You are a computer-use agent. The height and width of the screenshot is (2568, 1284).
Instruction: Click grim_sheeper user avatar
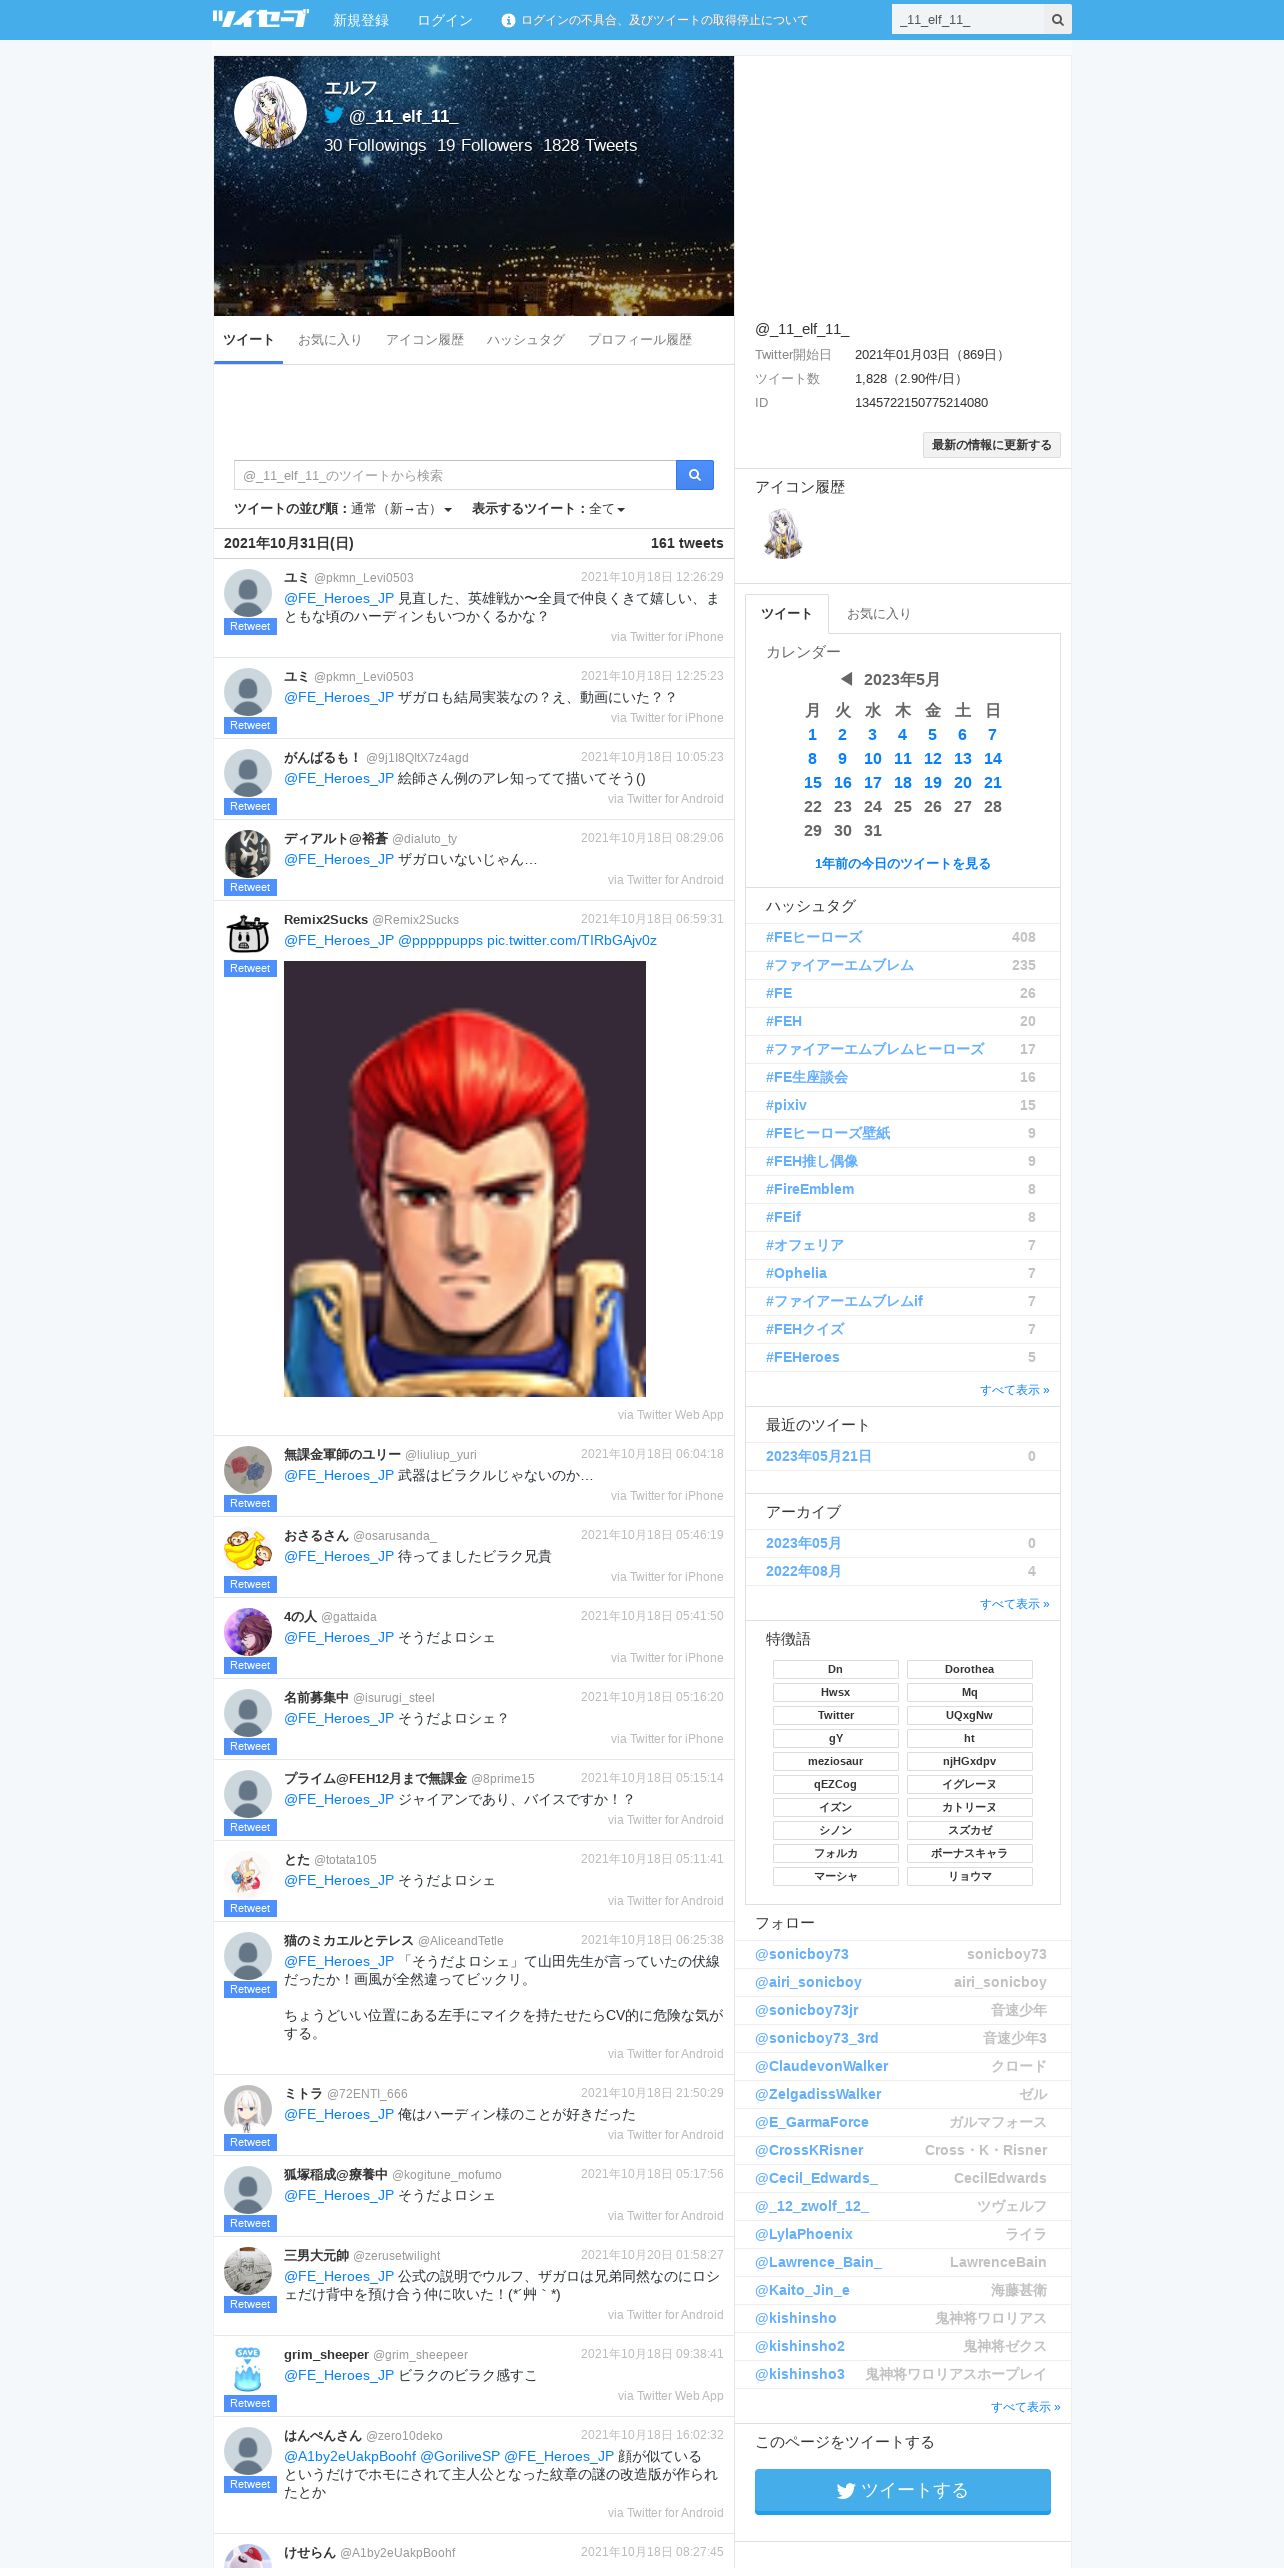248,2370
